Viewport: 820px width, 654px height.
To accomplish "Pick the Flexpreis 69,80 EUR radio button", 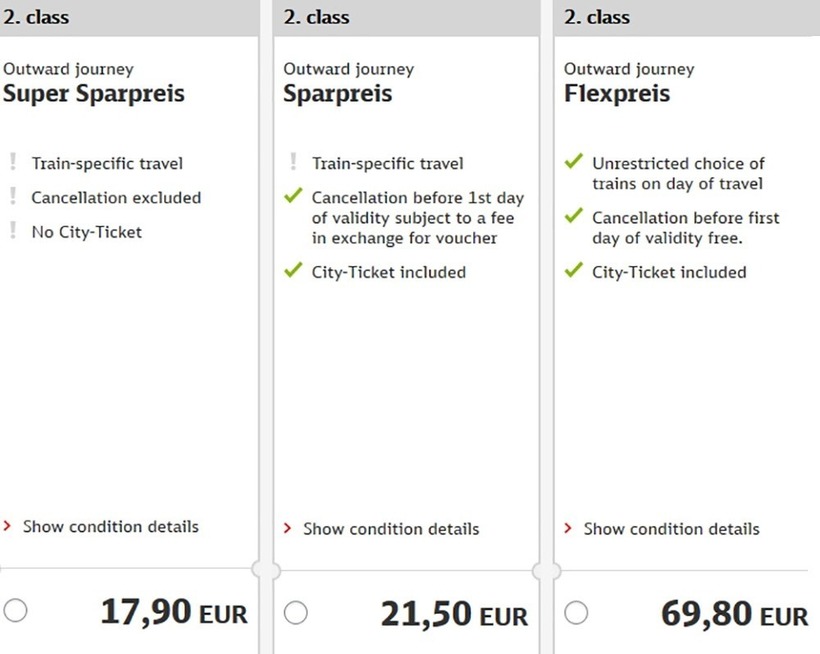I will 576,612.
